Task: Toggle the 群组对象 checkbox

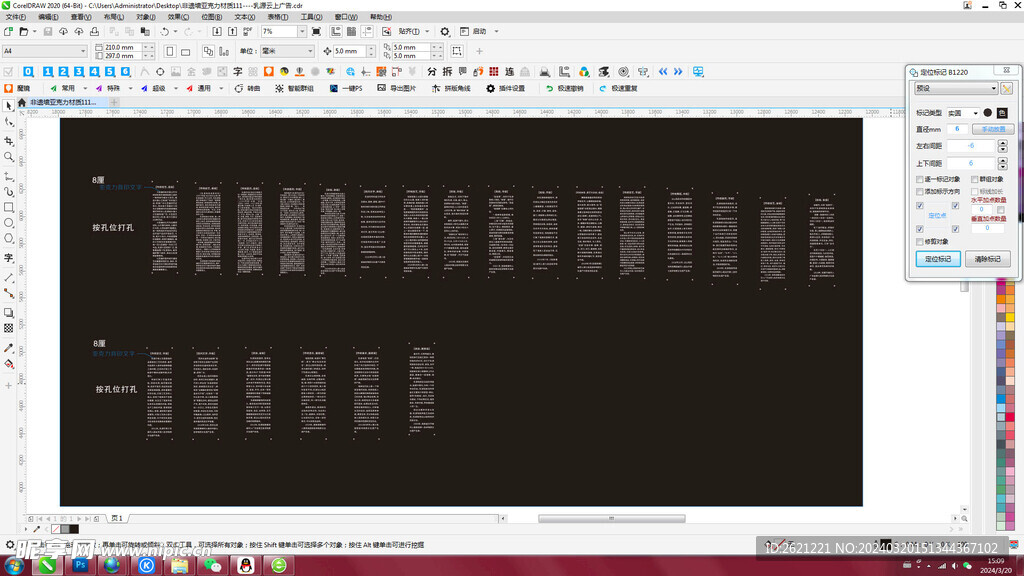Action: pyautogui.click(x=975, y=180)
